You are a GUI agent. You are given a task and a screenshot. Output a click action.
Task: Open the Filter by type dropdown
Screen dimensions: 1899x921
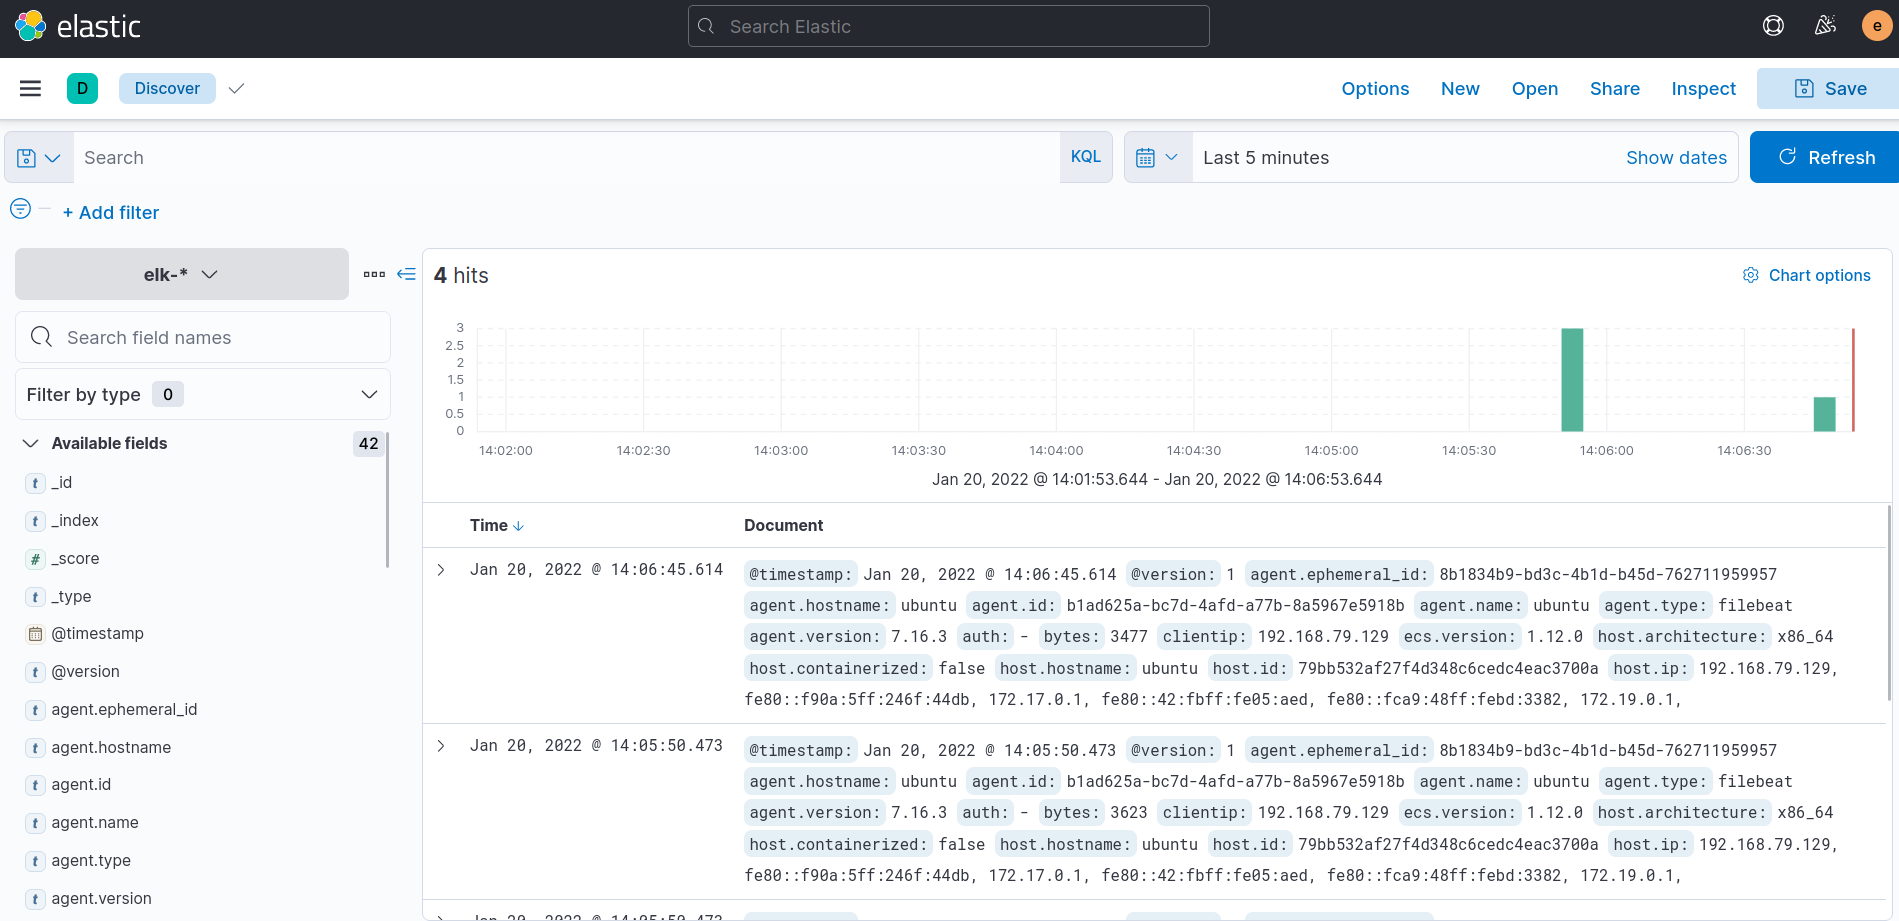tap(203, 394)
